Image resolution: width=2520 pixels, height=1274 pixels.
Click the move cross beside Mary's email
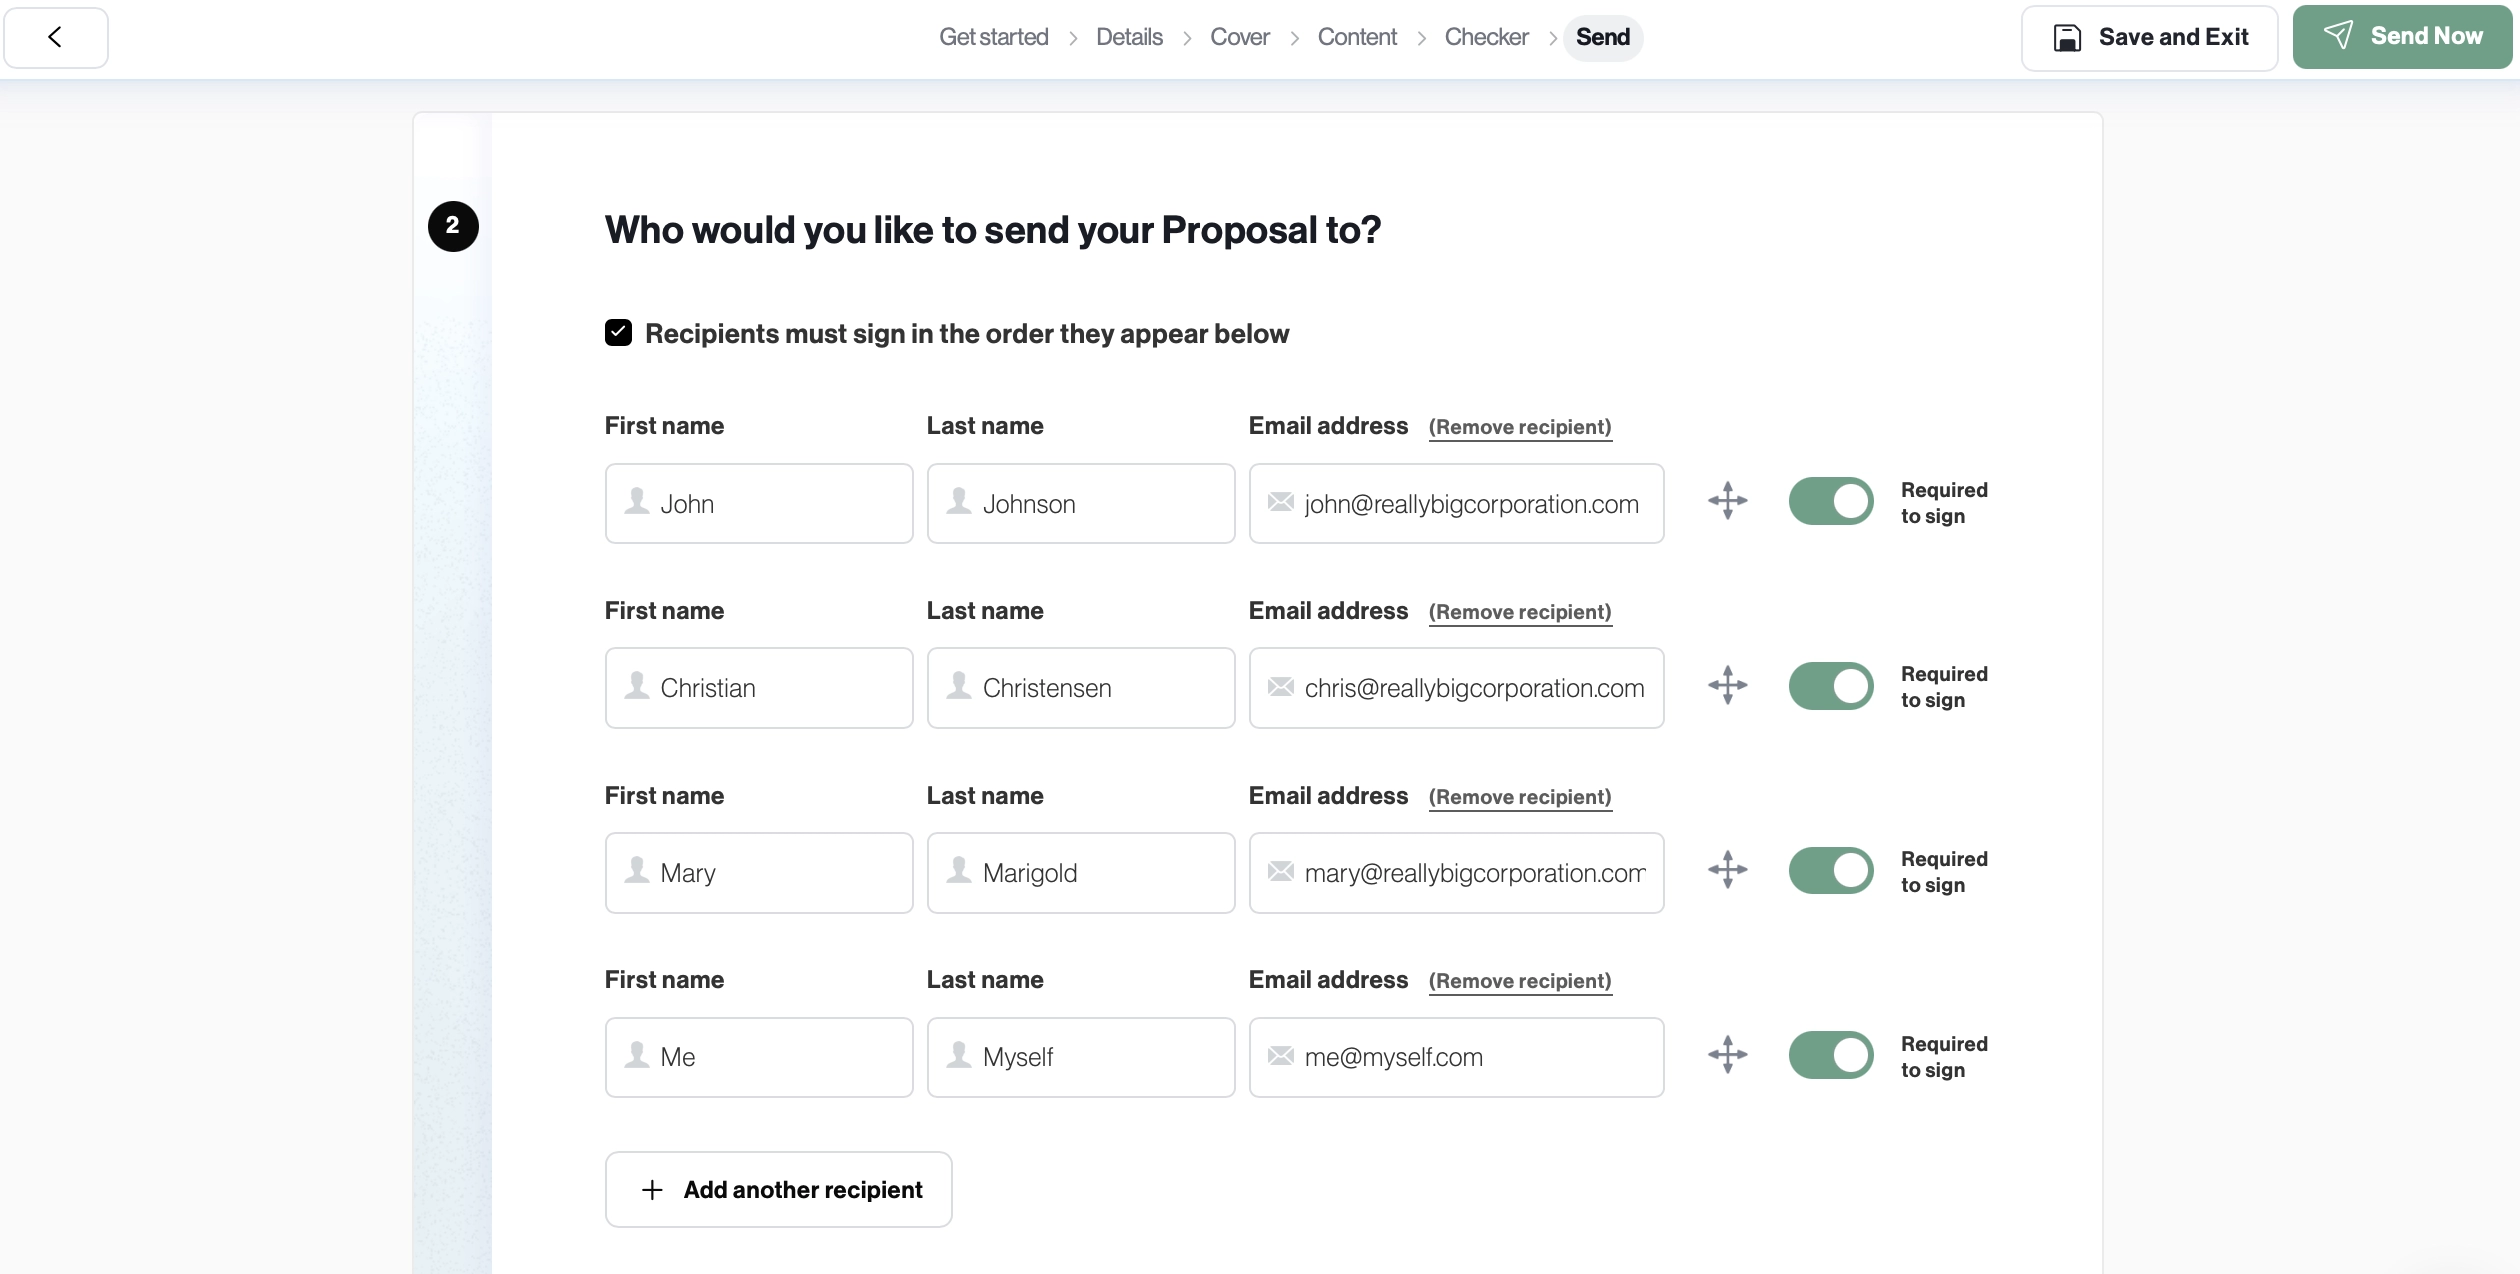1729,870
